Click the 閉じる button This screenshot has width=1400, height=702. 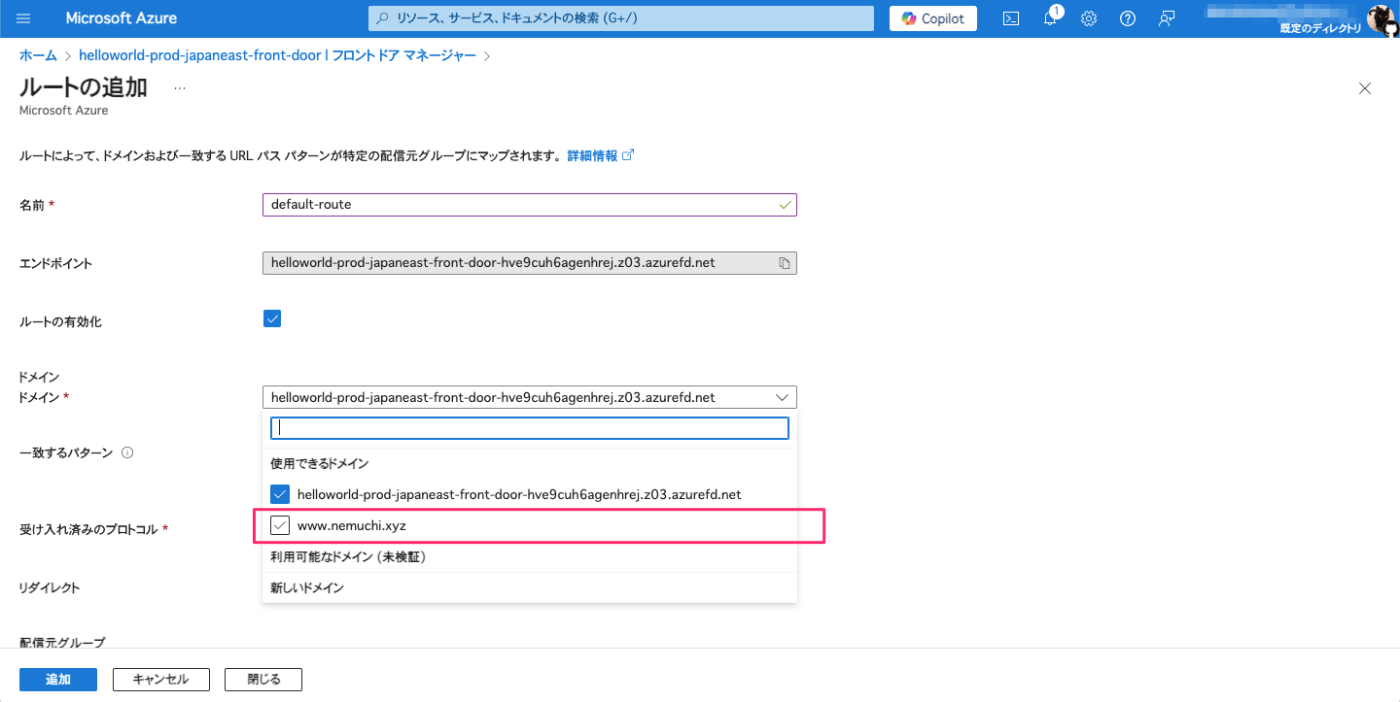pyautogui.click(x=263, y=679)
